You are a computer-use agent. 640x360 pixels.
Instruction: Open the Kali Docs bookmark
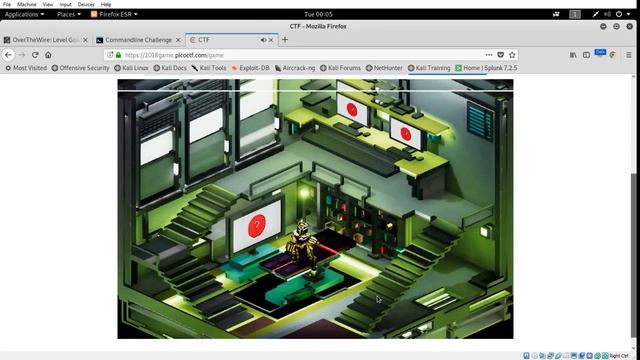click(170, 68)
